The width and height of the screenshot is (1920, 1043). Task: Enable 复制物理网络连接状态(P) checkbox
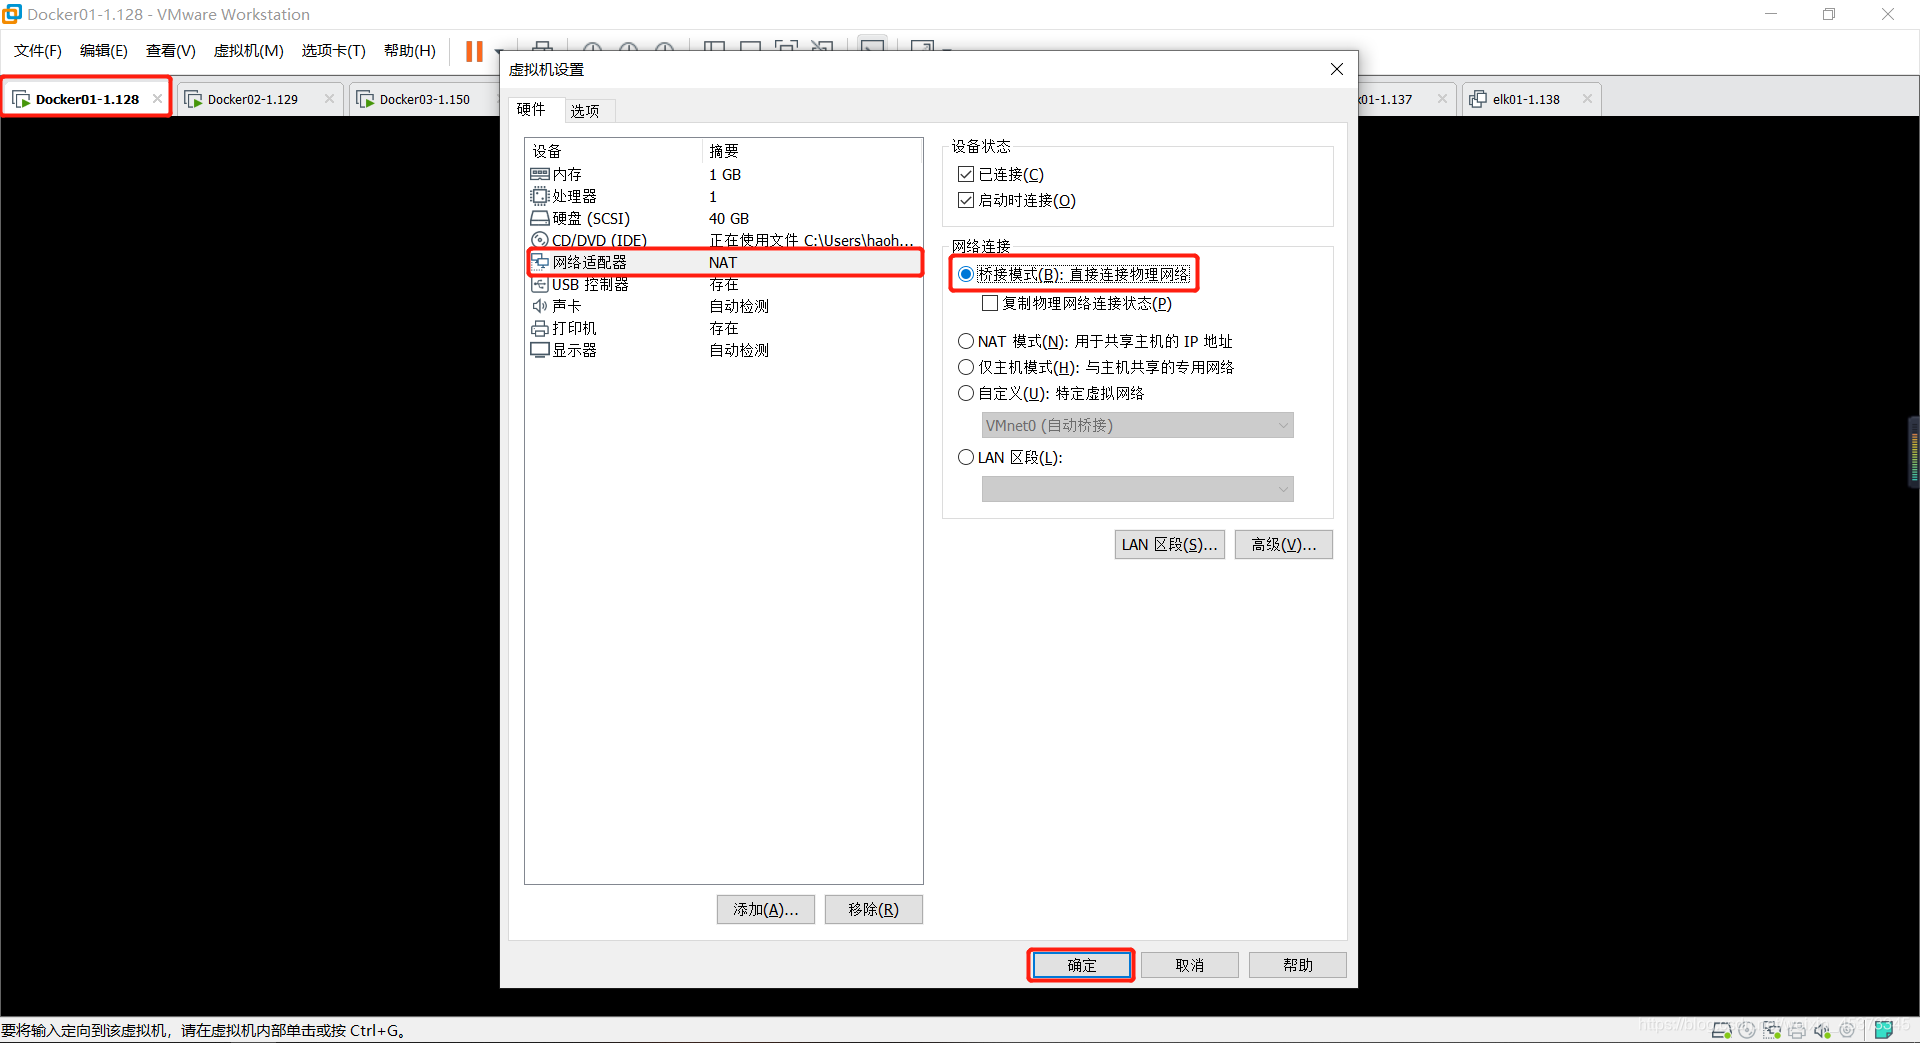pyautogui.click(x=990, y=303)
